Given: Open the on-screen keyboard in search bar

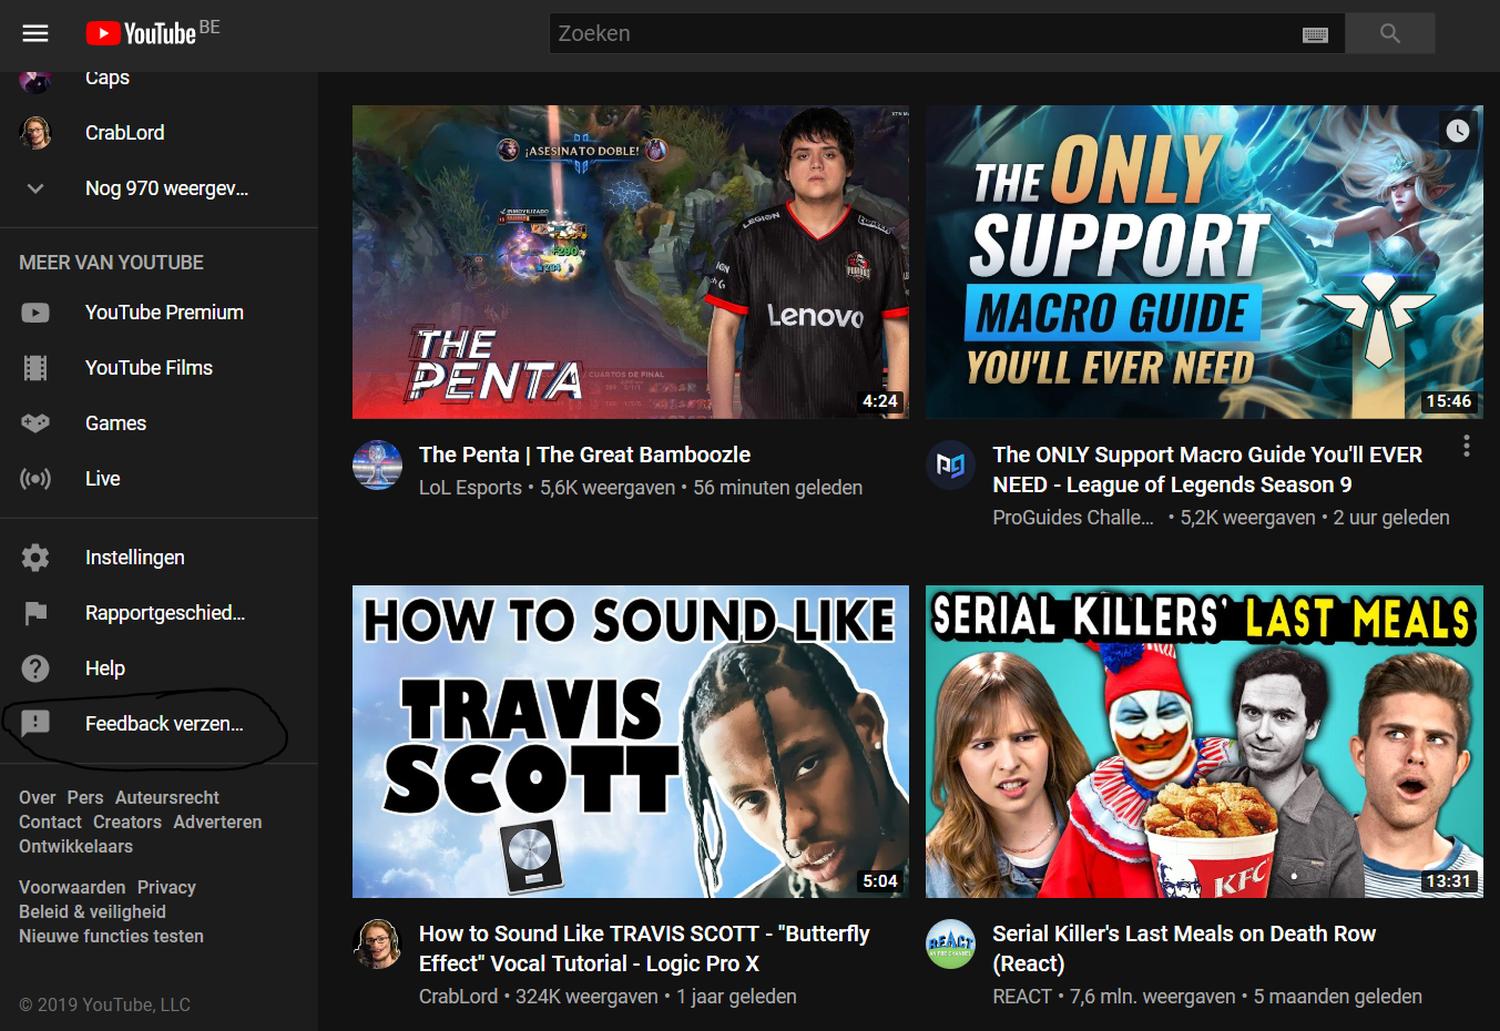Looking at the screenshot, I should (x=1315, y=35).
